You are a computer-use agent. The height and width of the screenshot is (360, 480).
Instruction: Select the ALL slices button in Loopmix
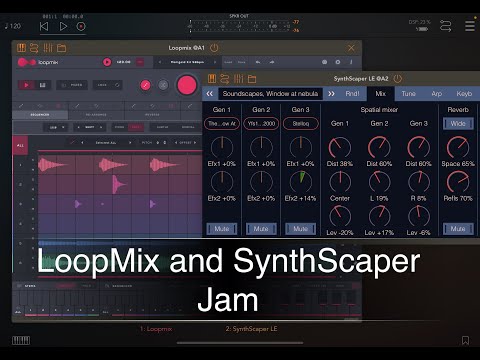tap(20, 146)
